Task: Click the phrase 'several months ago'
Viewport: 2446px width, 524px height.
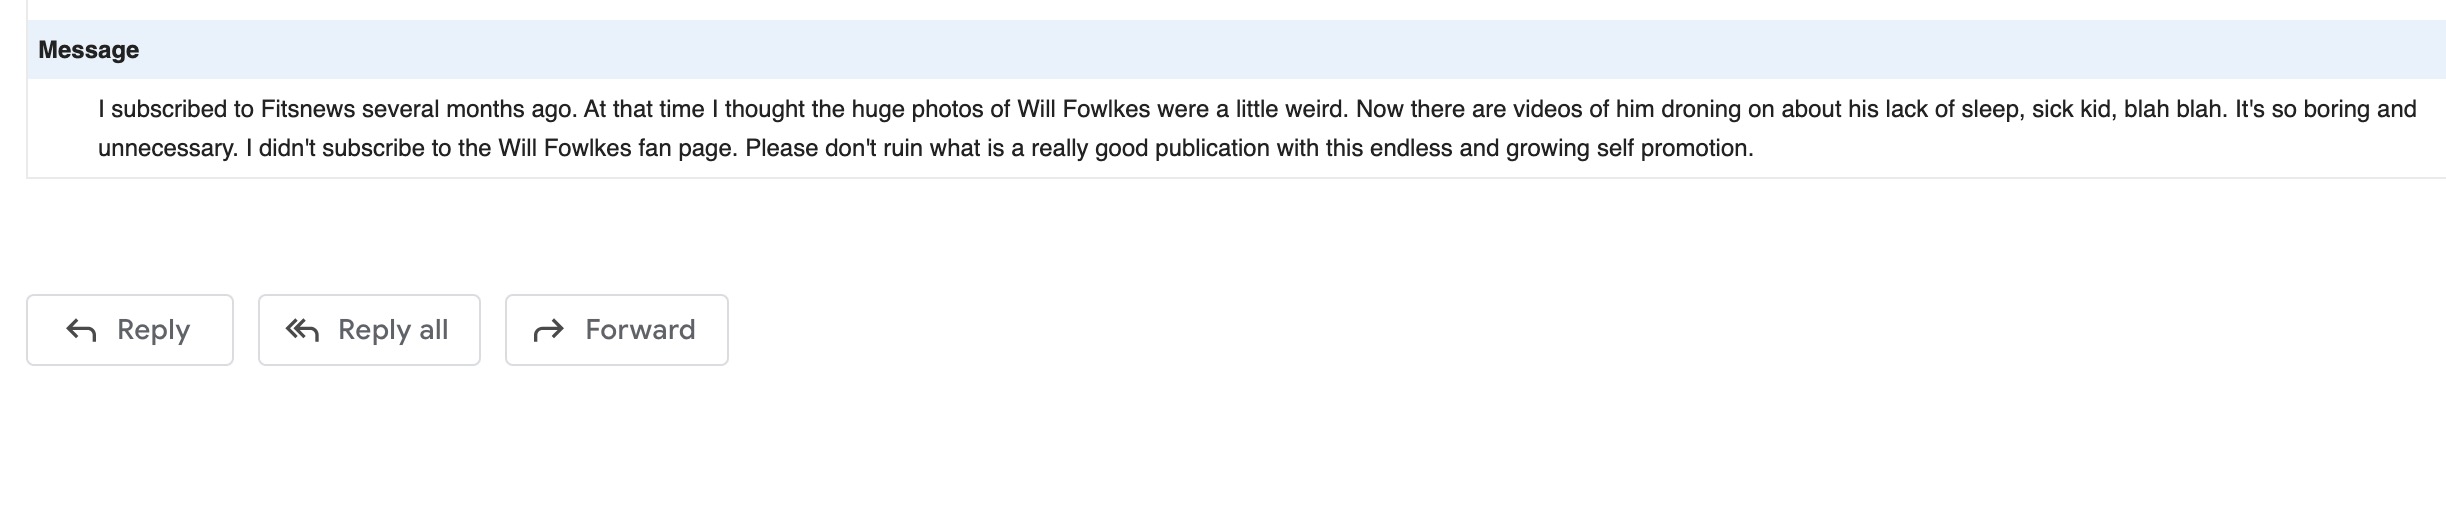Action: [469, 109]
